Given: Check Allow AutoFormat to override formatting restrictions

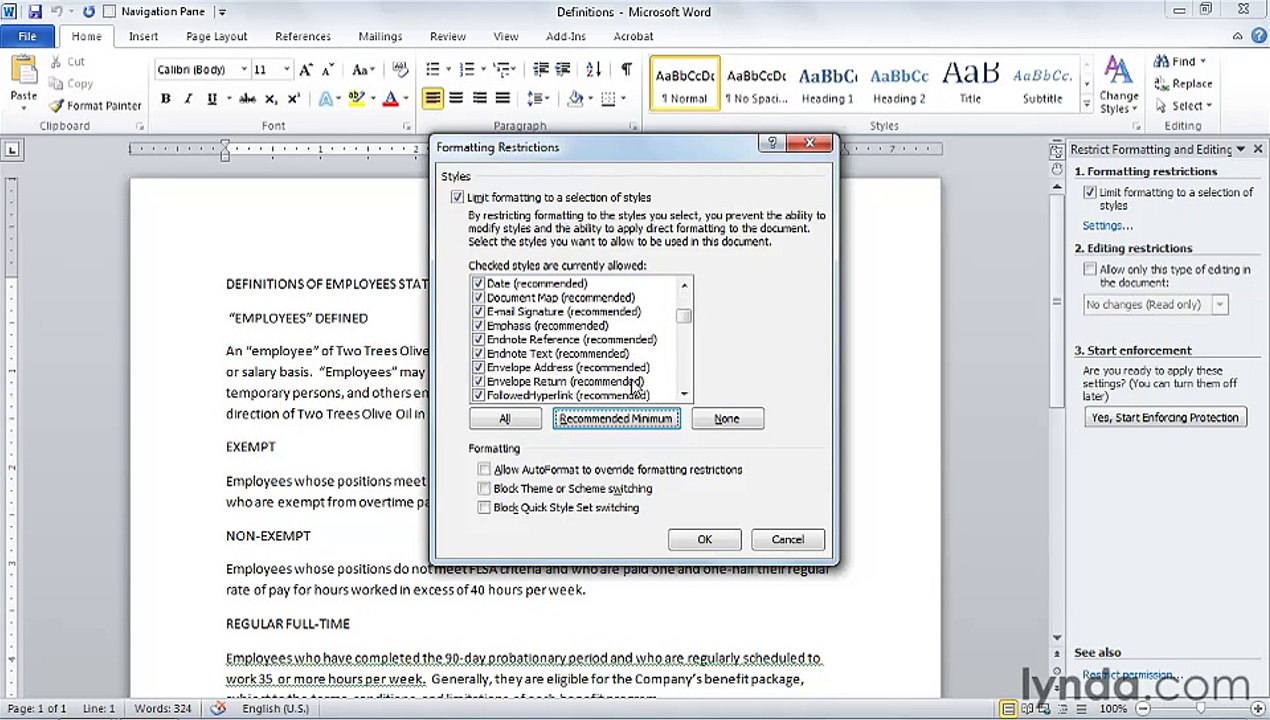Looking at the screenshot, I should [x=484, y=470].
